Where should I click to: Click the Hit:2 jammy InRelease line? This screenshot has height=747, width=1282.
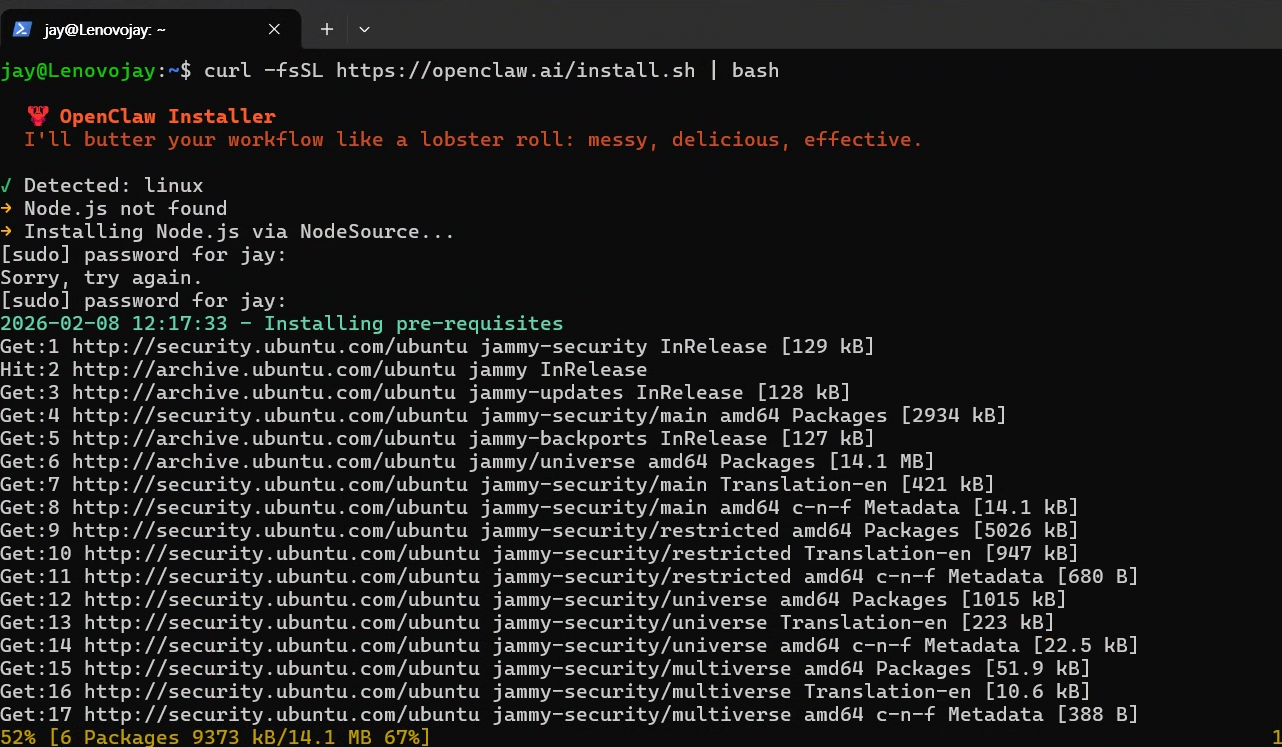324,369
